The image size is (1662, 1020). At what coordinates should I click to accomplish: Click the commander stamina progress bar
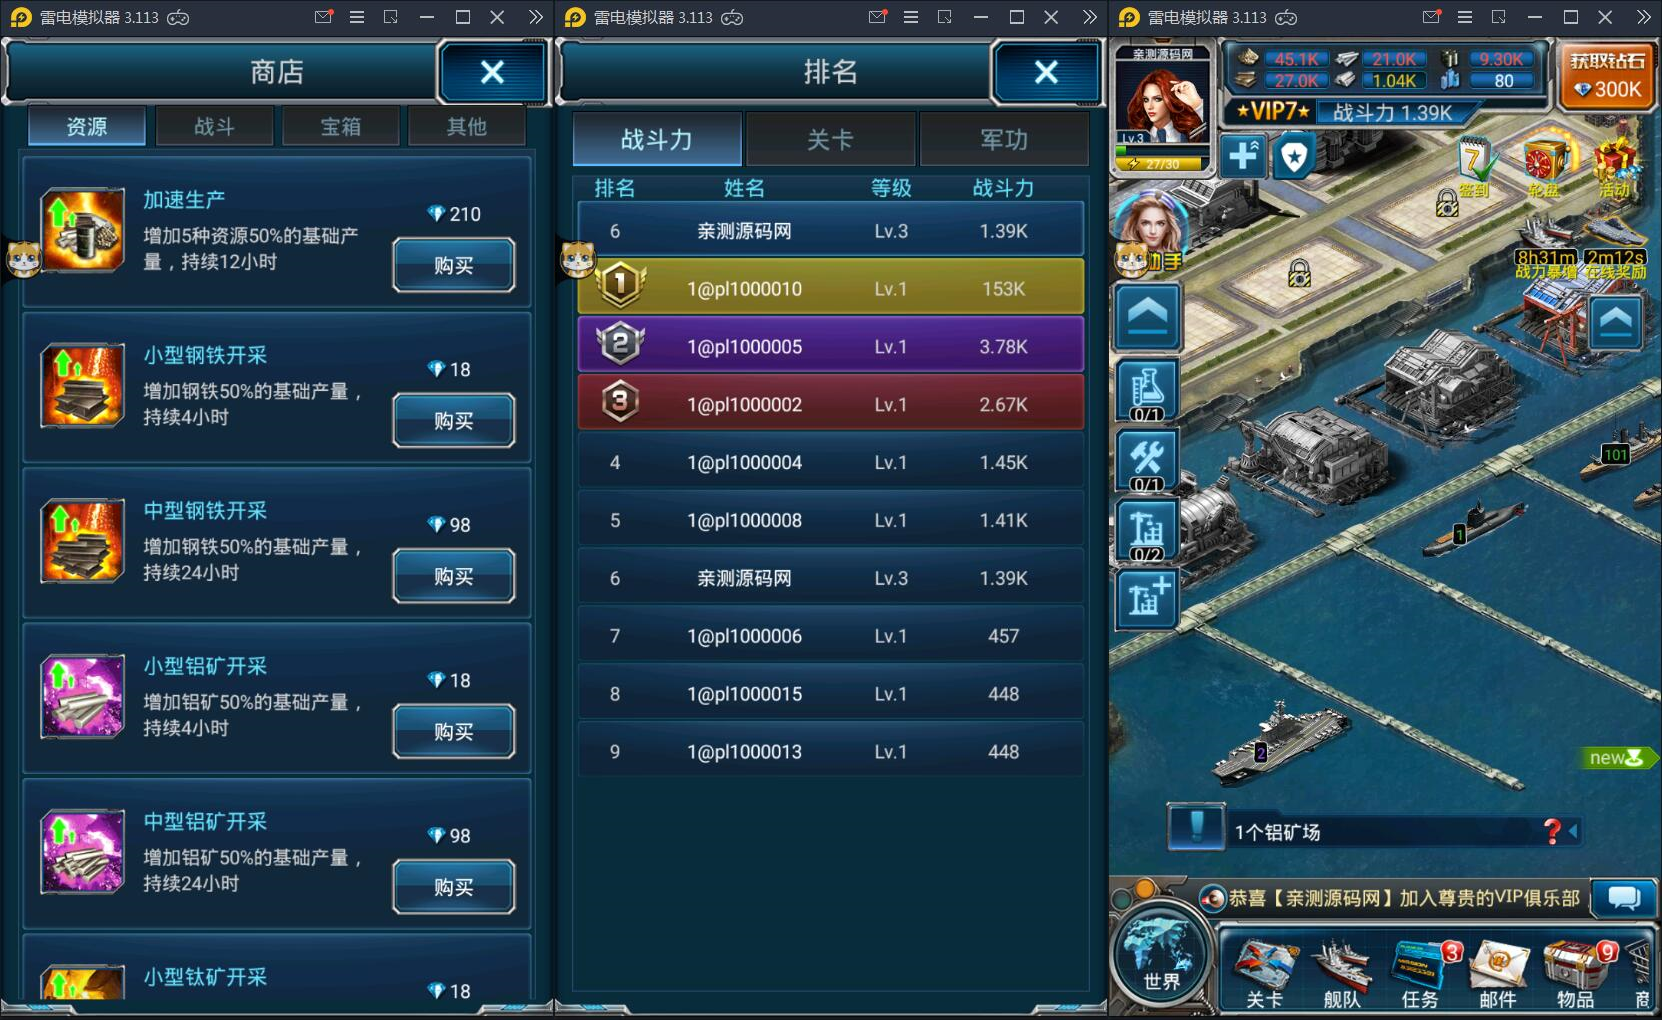click(1162, 163)
